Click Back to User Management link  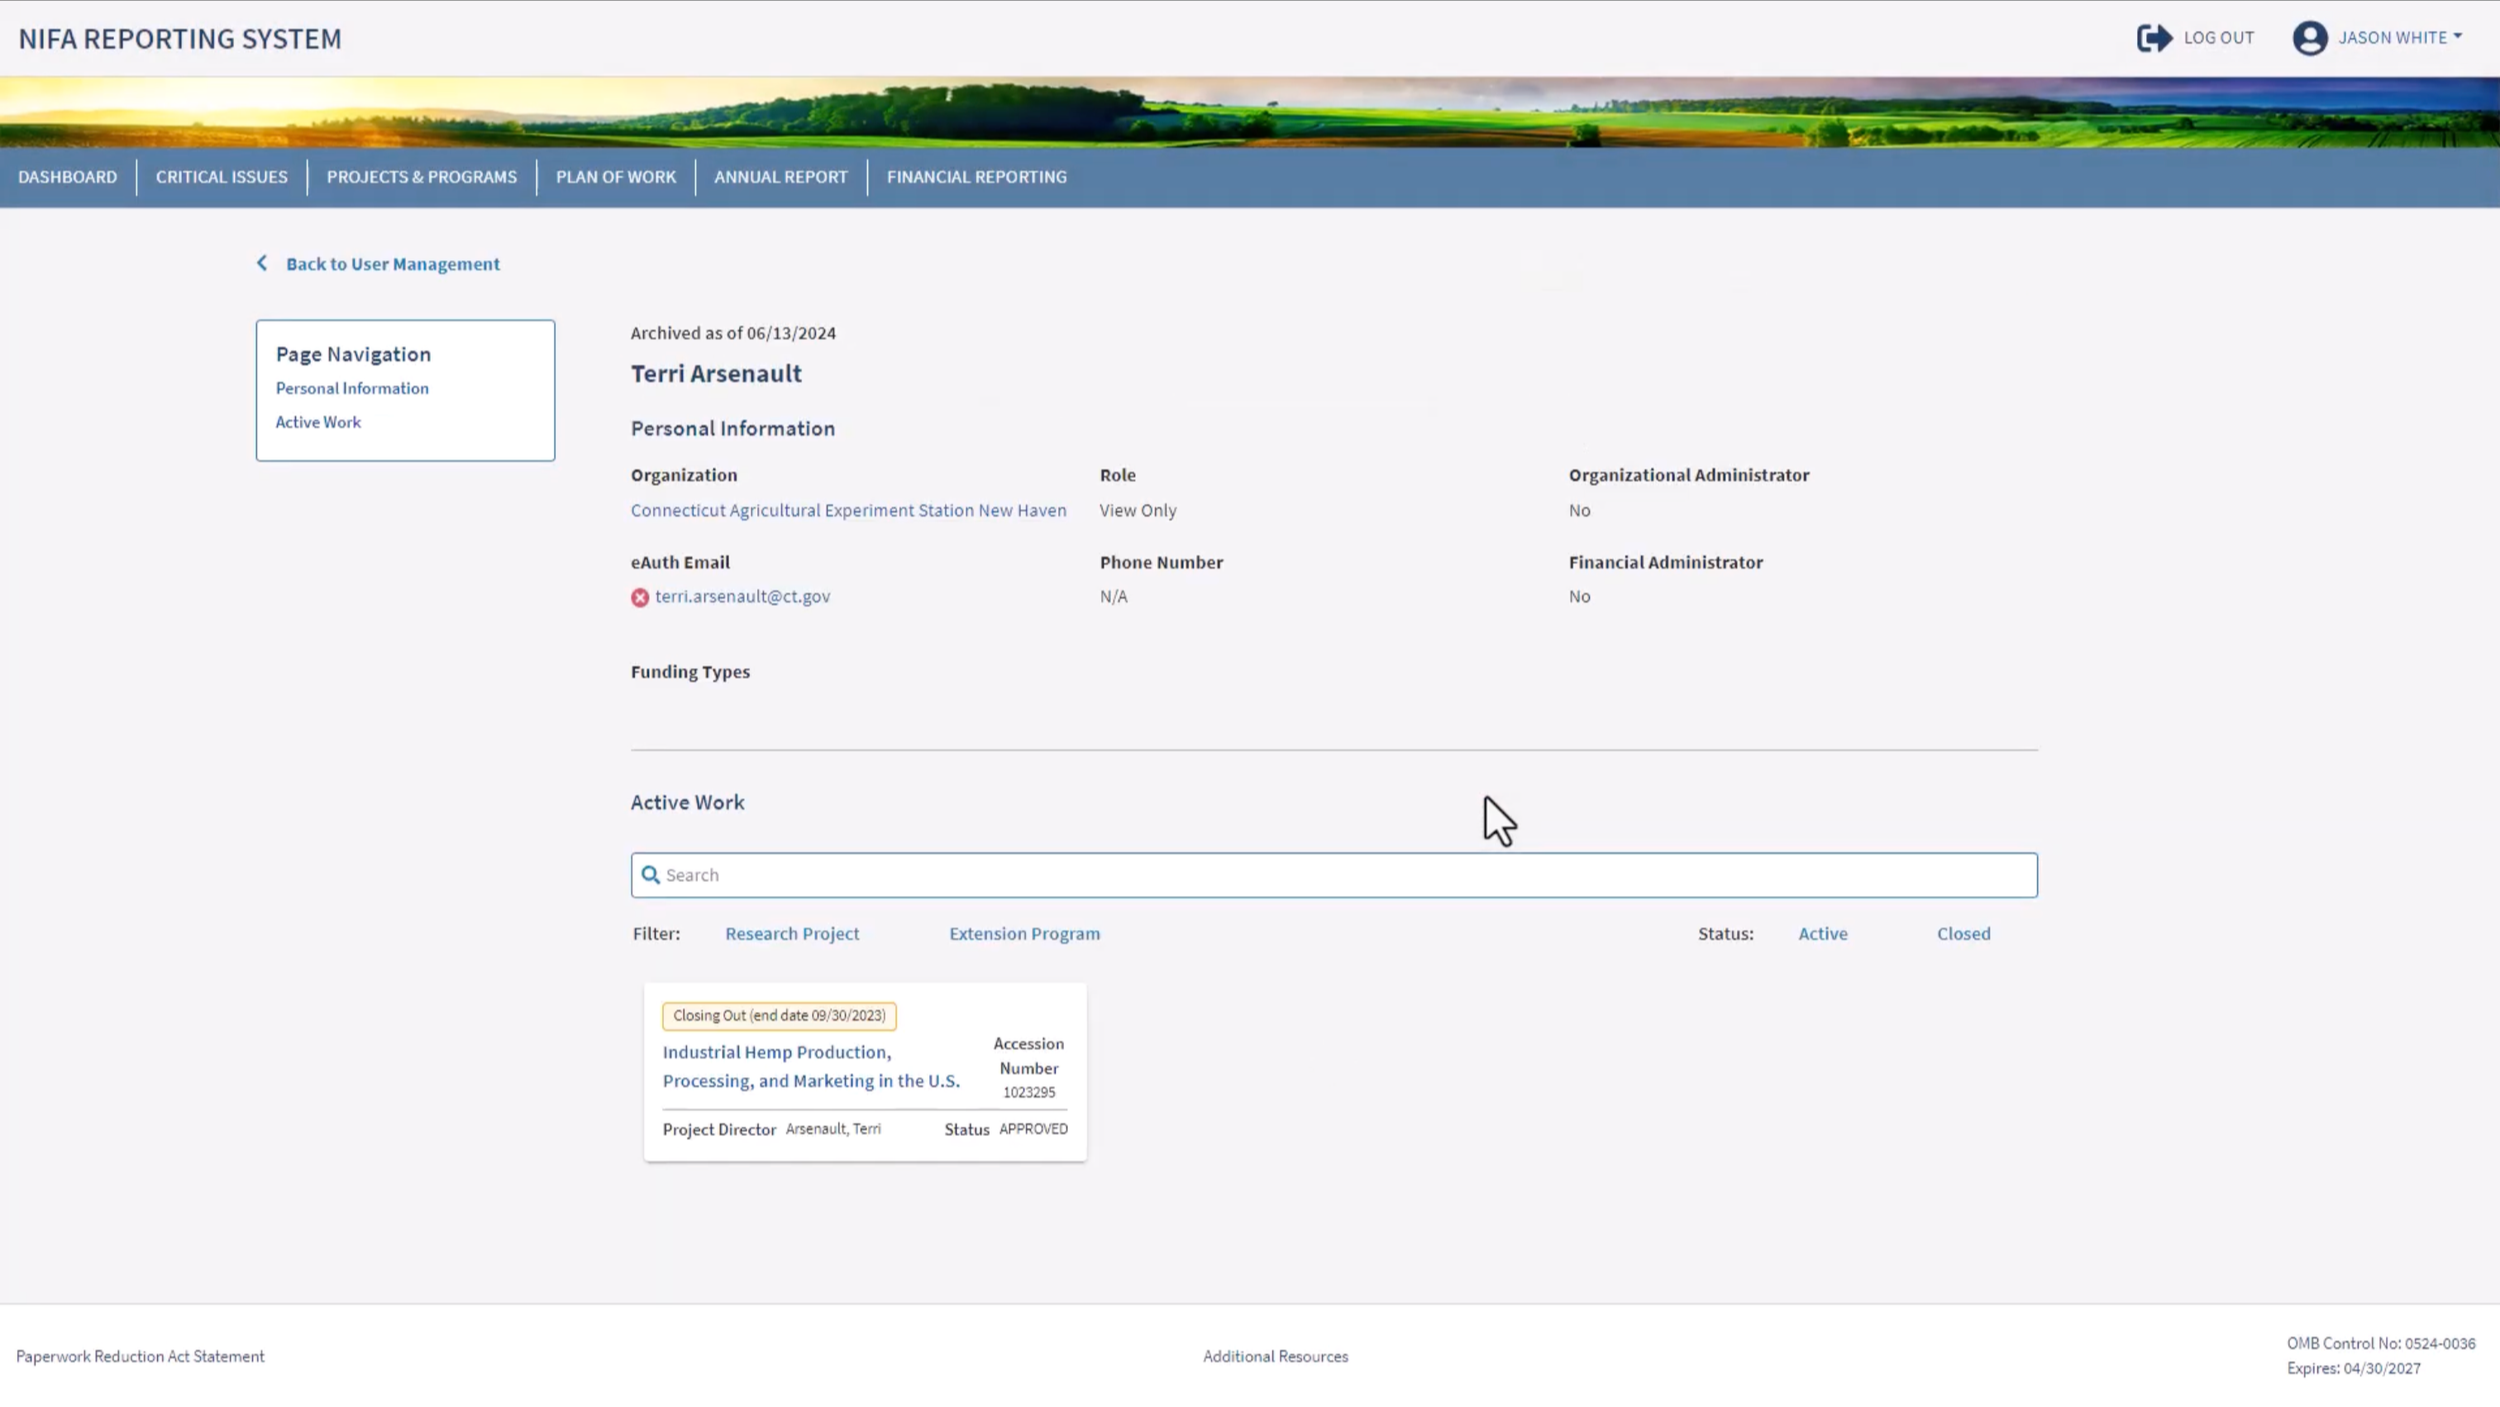tap(392, 264)
